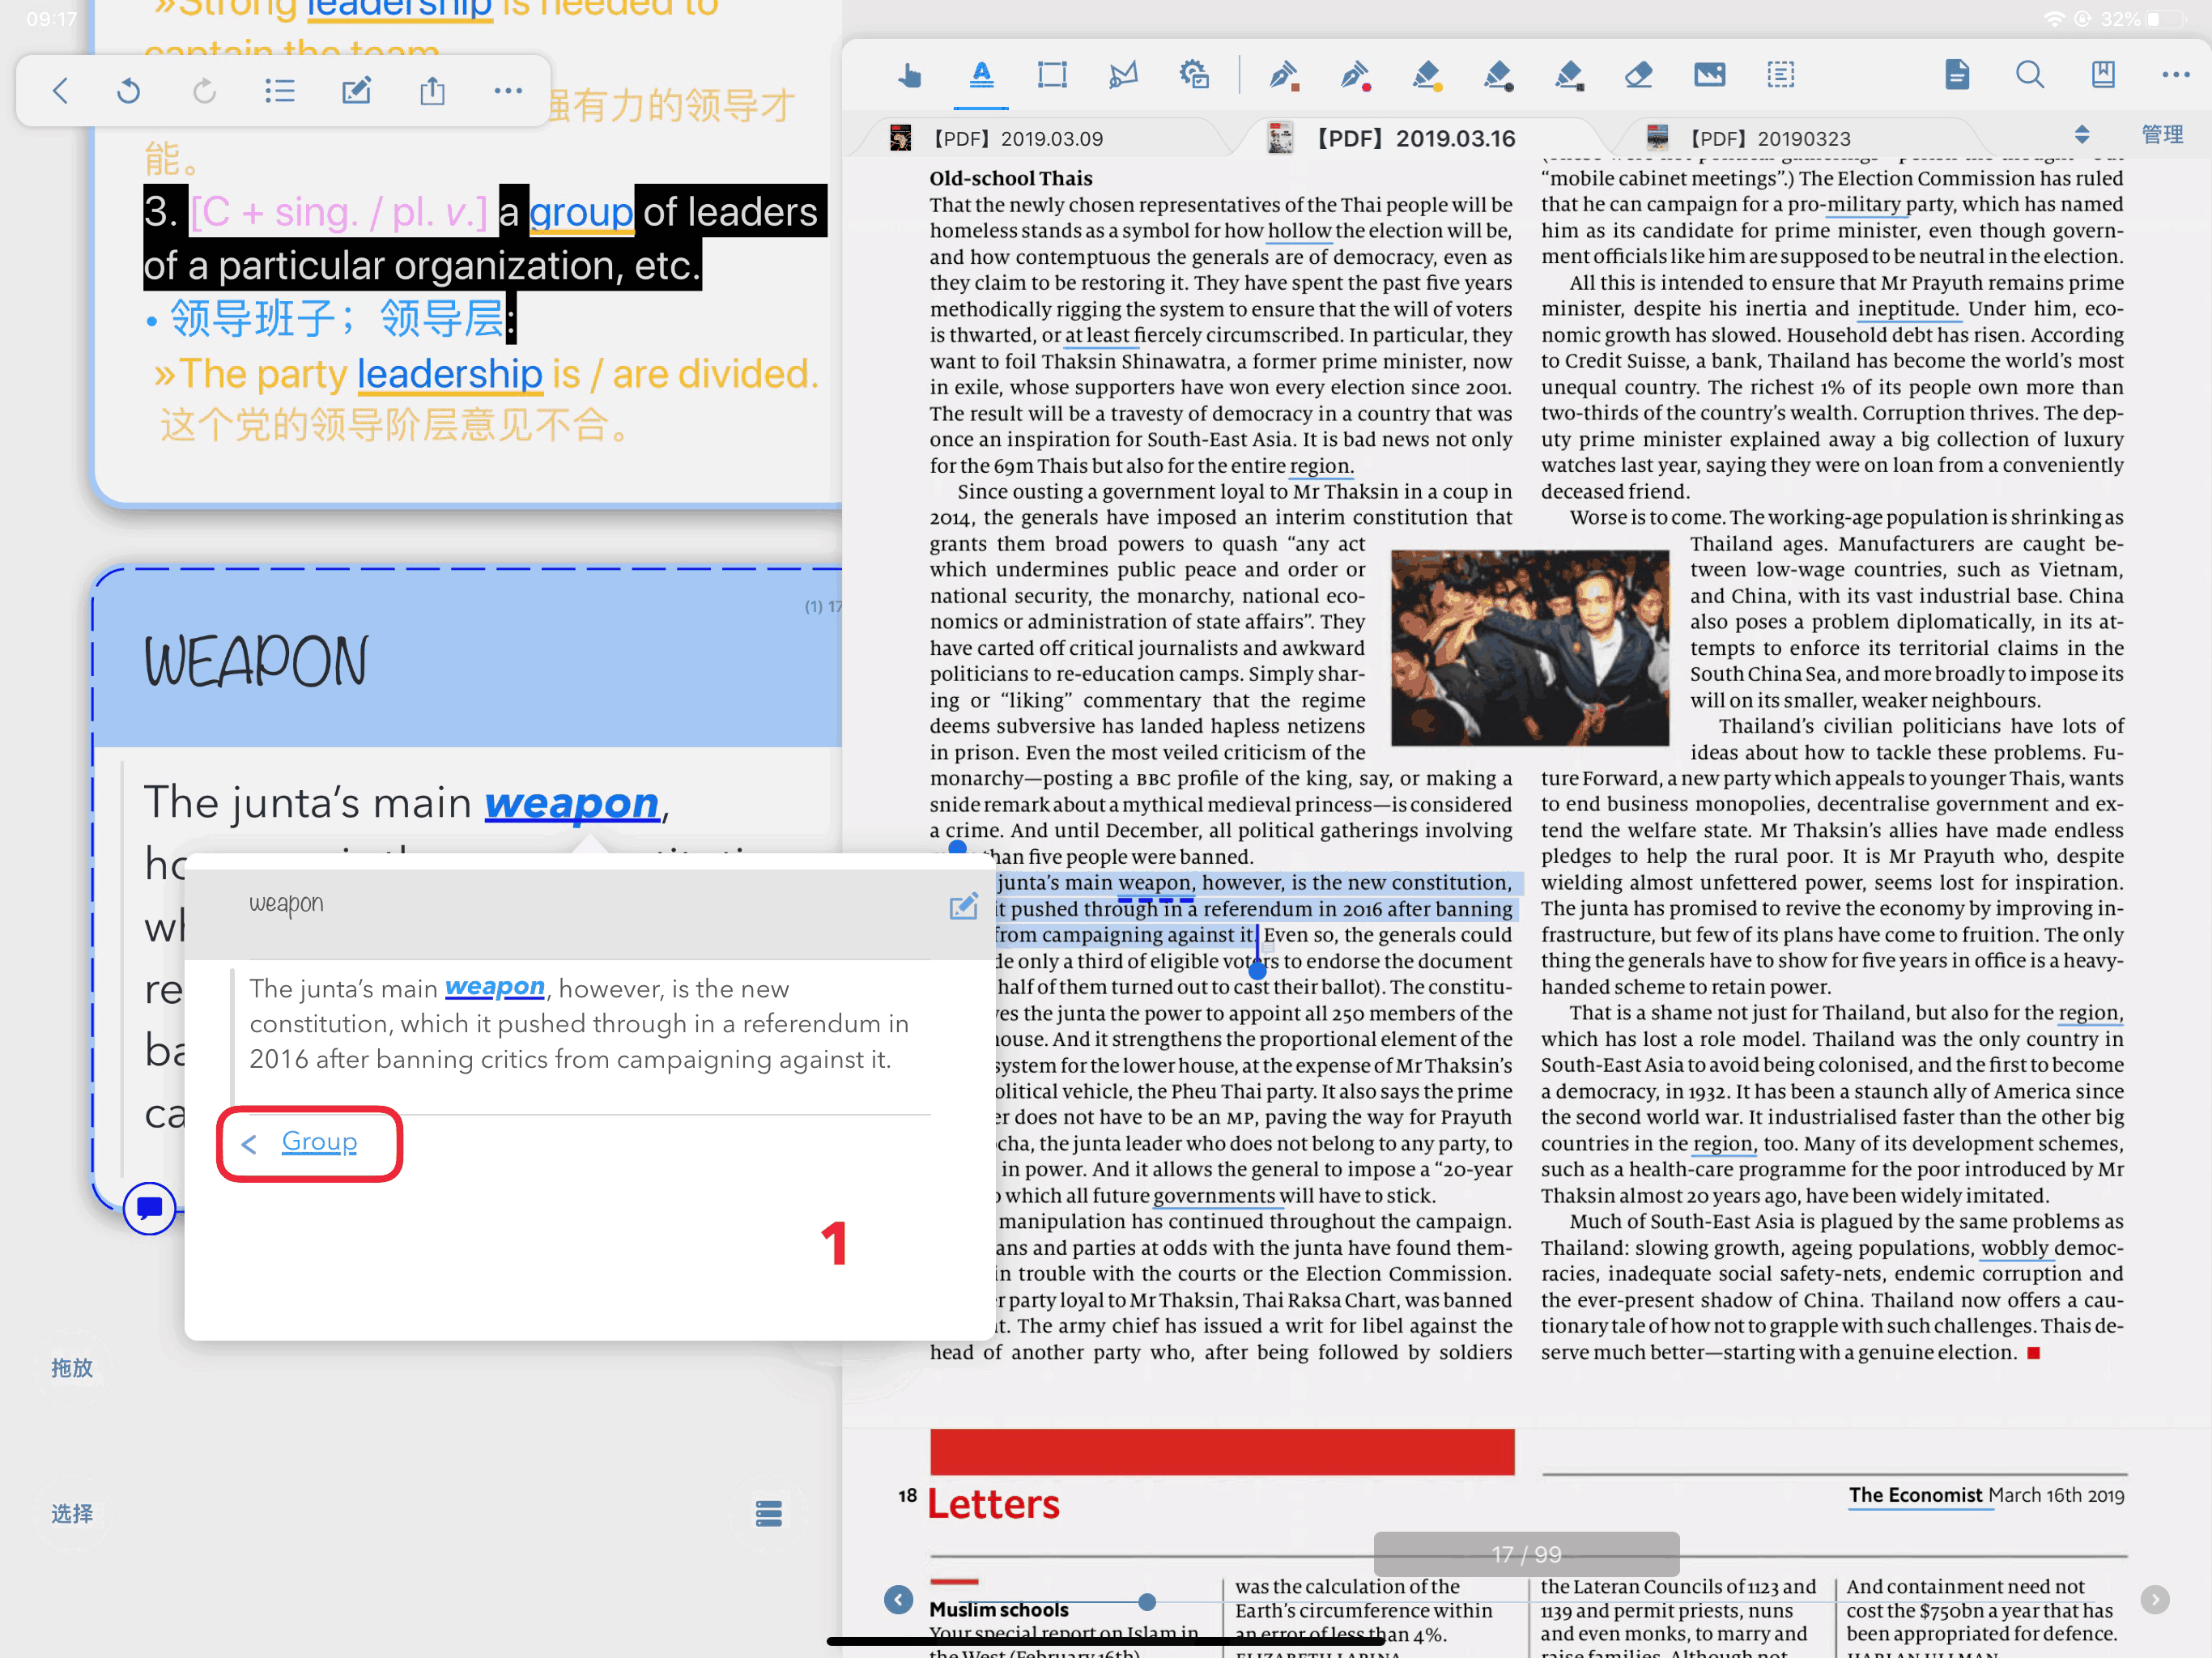Open the bookmarks panel

pyautogui.click(x=2103, y=75)
